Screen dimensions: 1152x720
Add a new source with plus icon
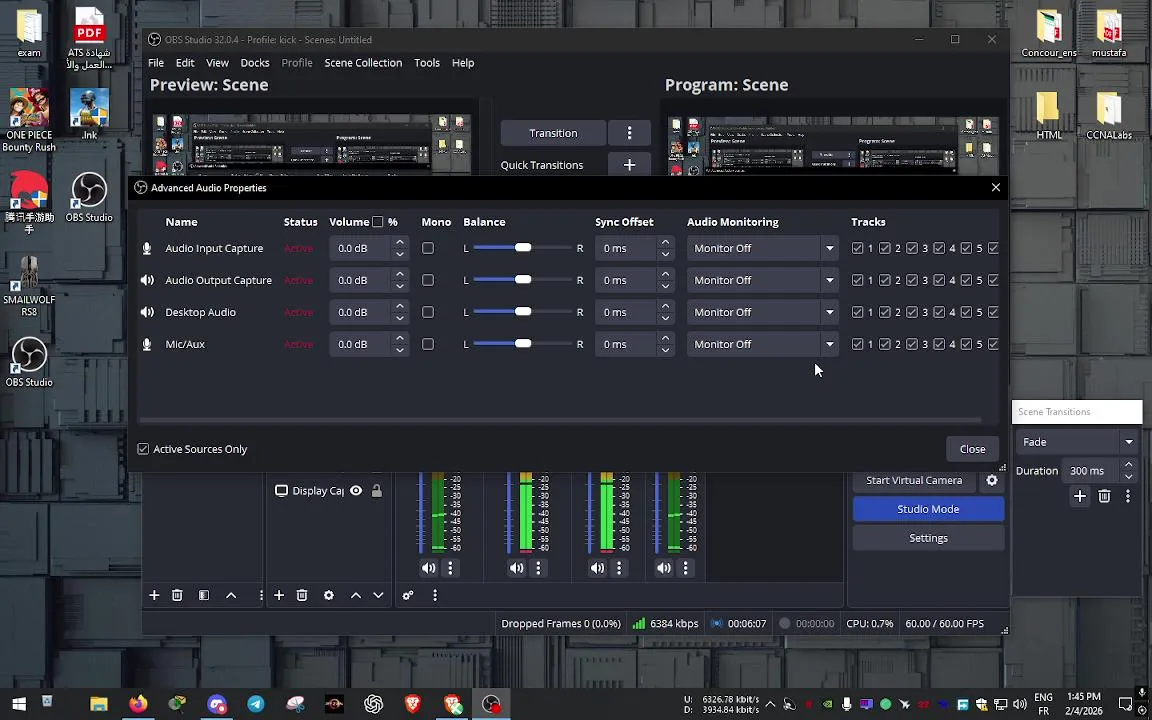pyautogui.click(x=279, y=595)
